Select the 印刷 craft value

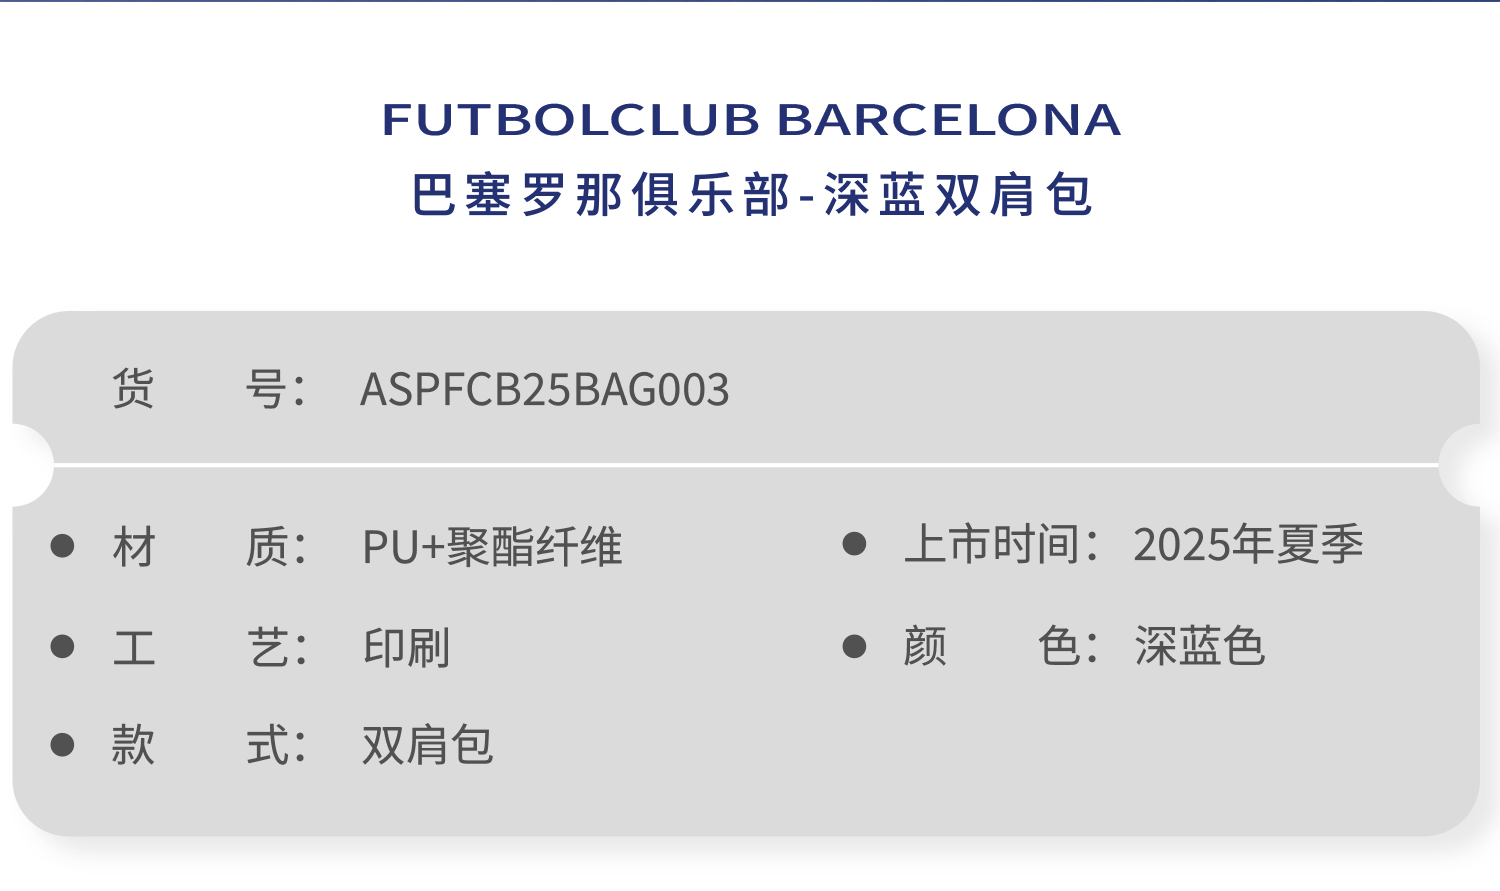pos(406,648)
